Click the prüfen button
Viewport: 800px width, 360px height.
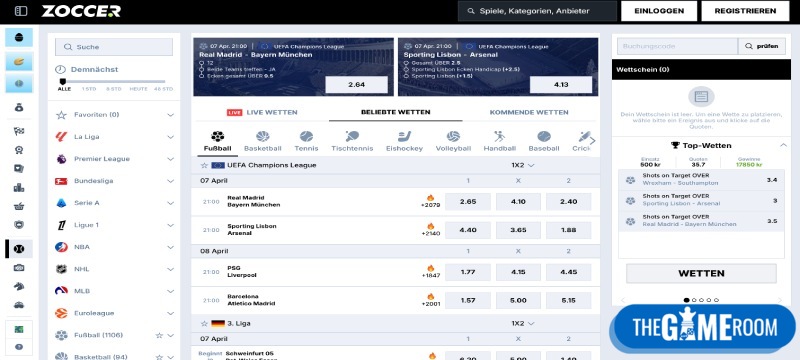coord(762,46)
